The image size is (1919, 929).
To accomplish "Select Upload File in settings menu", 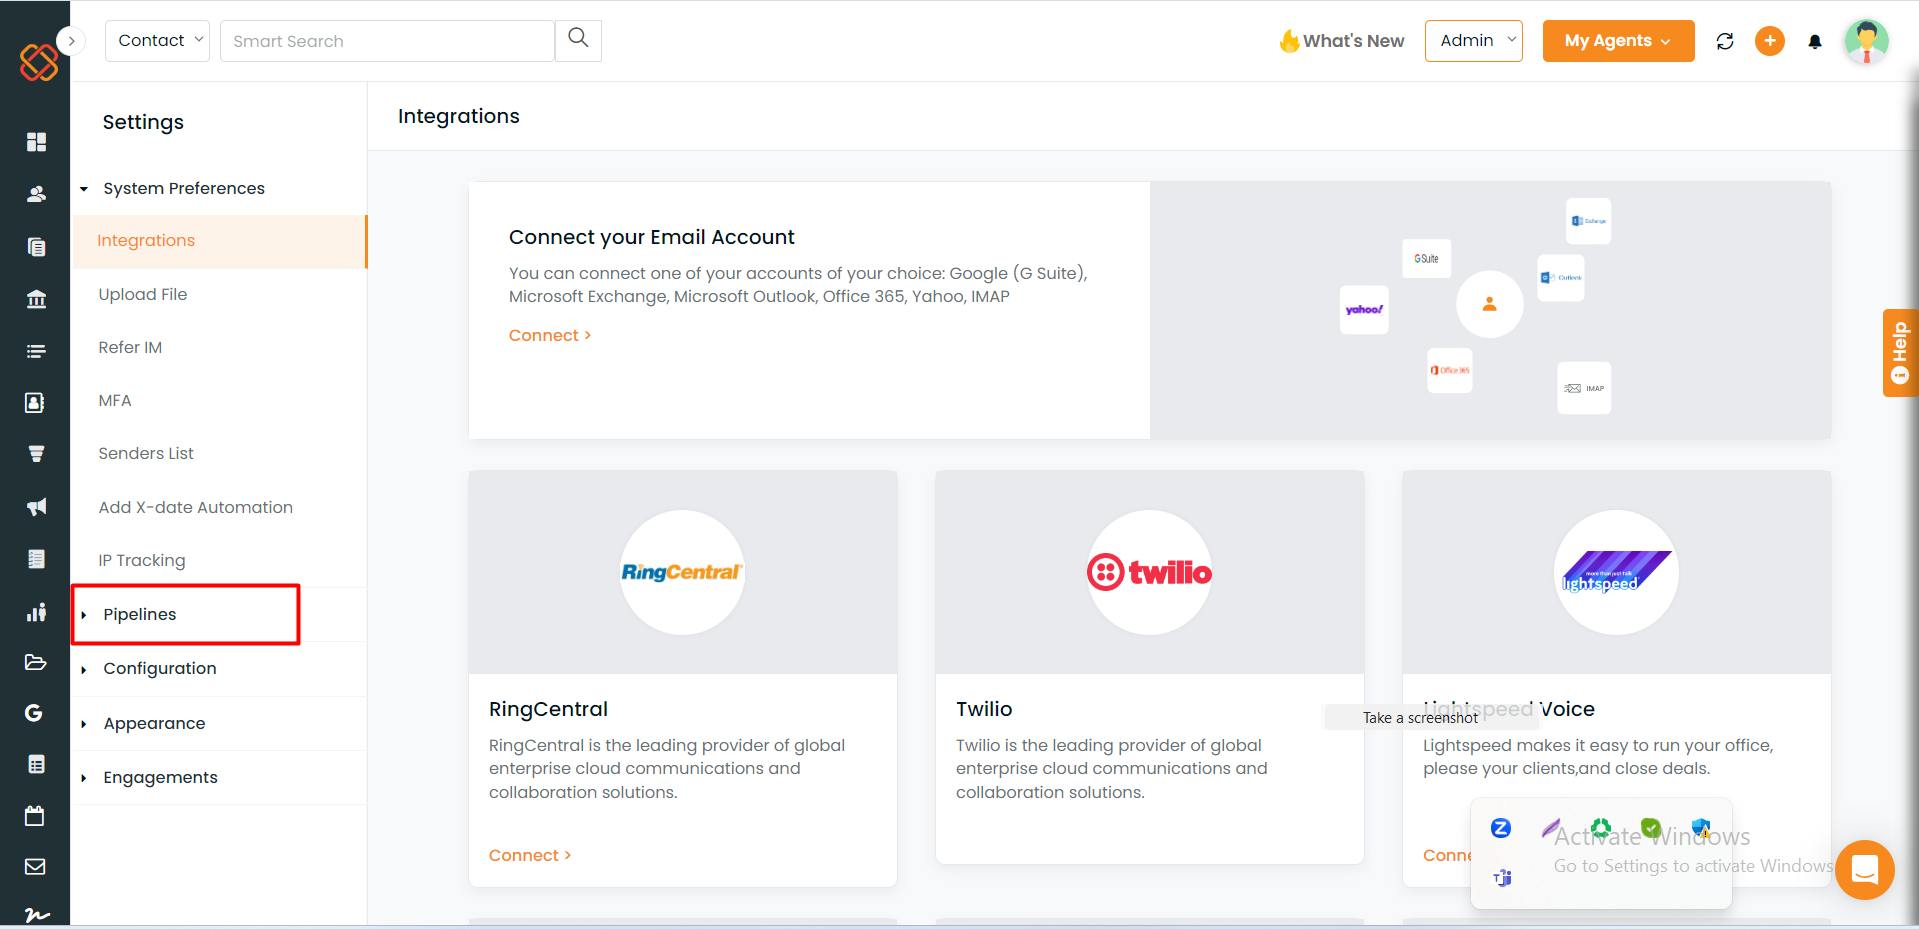I will click(143, 294).
